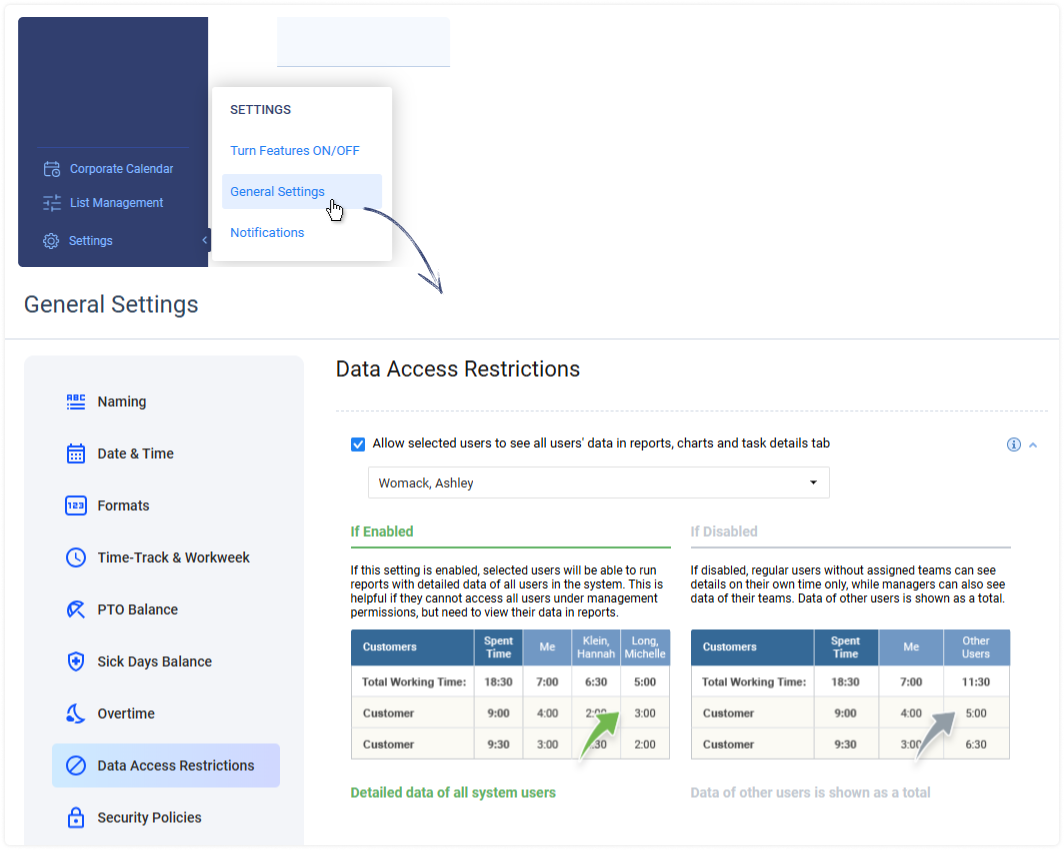Viewport: 1064px width, 850px height.
Task: Select the Date & Time calendar icon
Action: click(76, 453)
